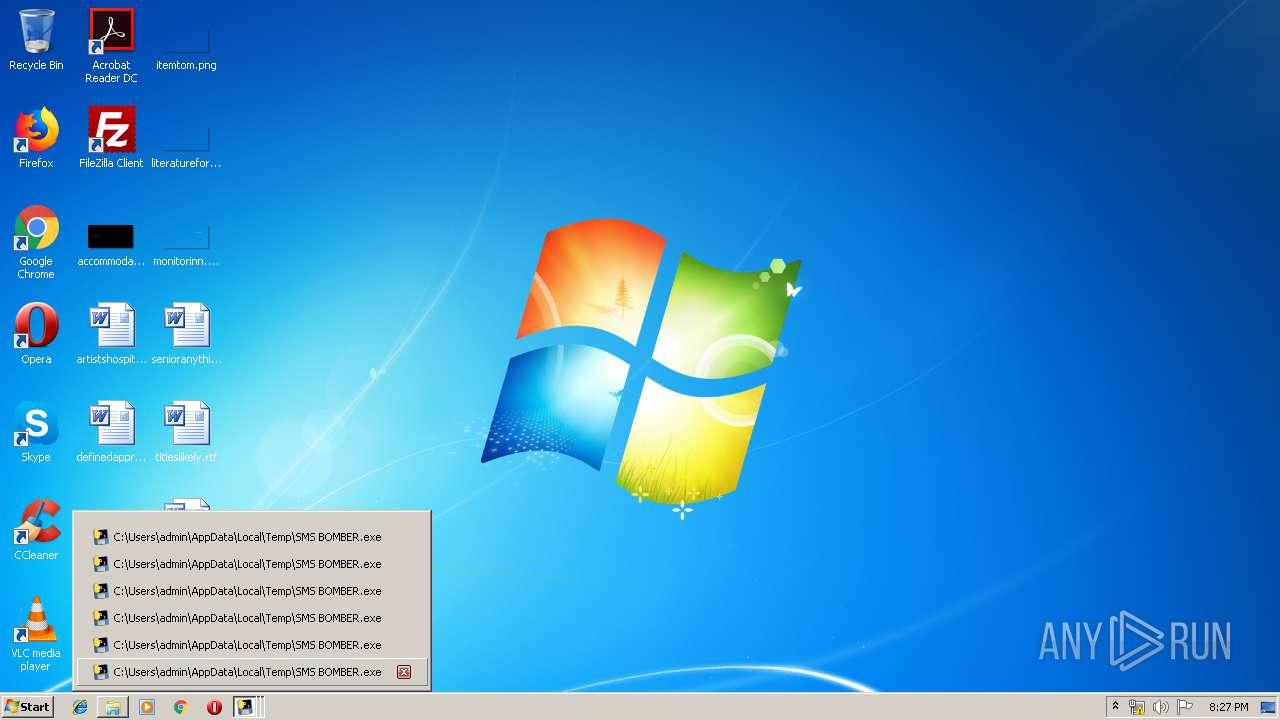Screen dimensions: 1280x720
Task: Click the SMS BOMBER taskbar group button
Action: pyautogui.click(x=247, y=707)
